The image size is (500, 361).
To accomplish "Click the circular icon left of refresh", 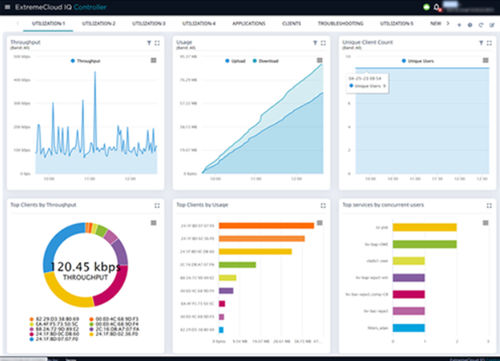I will pos(470,25).
